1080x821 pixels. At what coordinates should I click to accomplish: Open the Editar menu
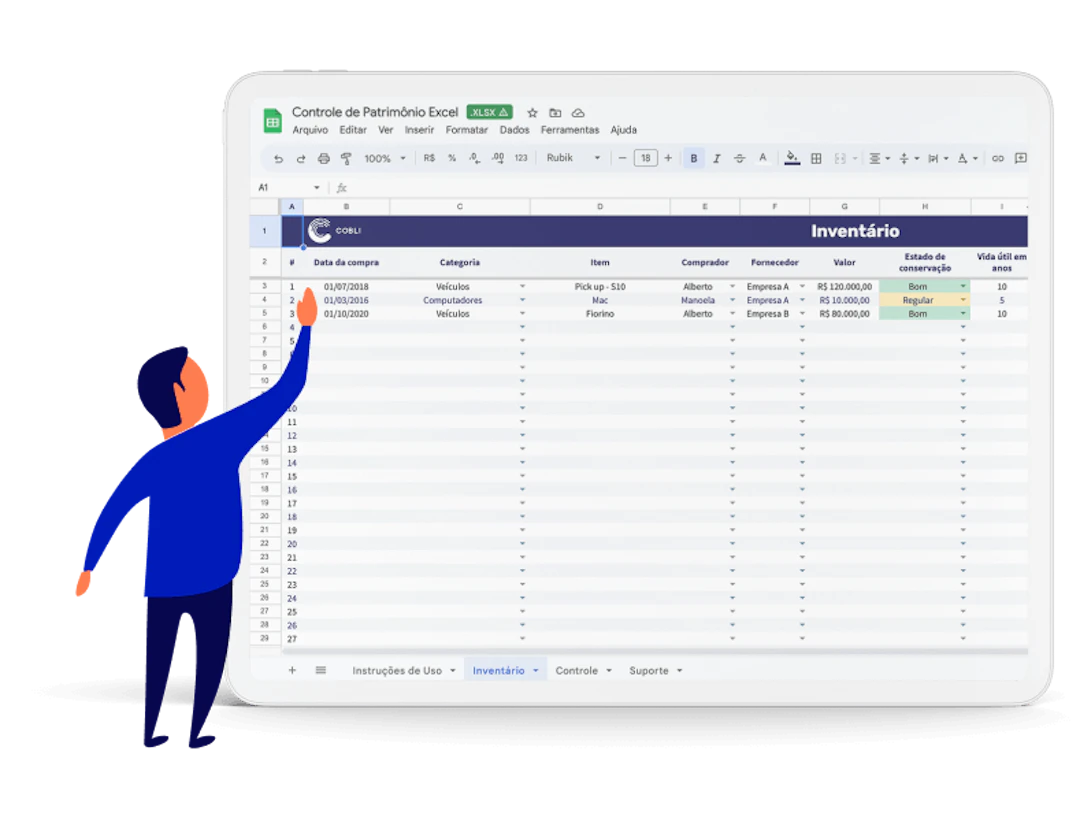353,130
